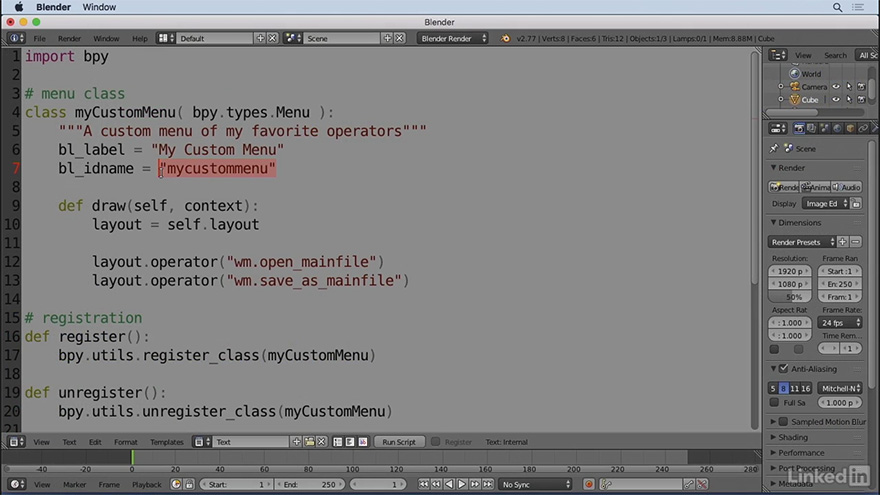Switch to Render properties tab icon
This screenshot has height=495, width=880.
click(799, 129)
